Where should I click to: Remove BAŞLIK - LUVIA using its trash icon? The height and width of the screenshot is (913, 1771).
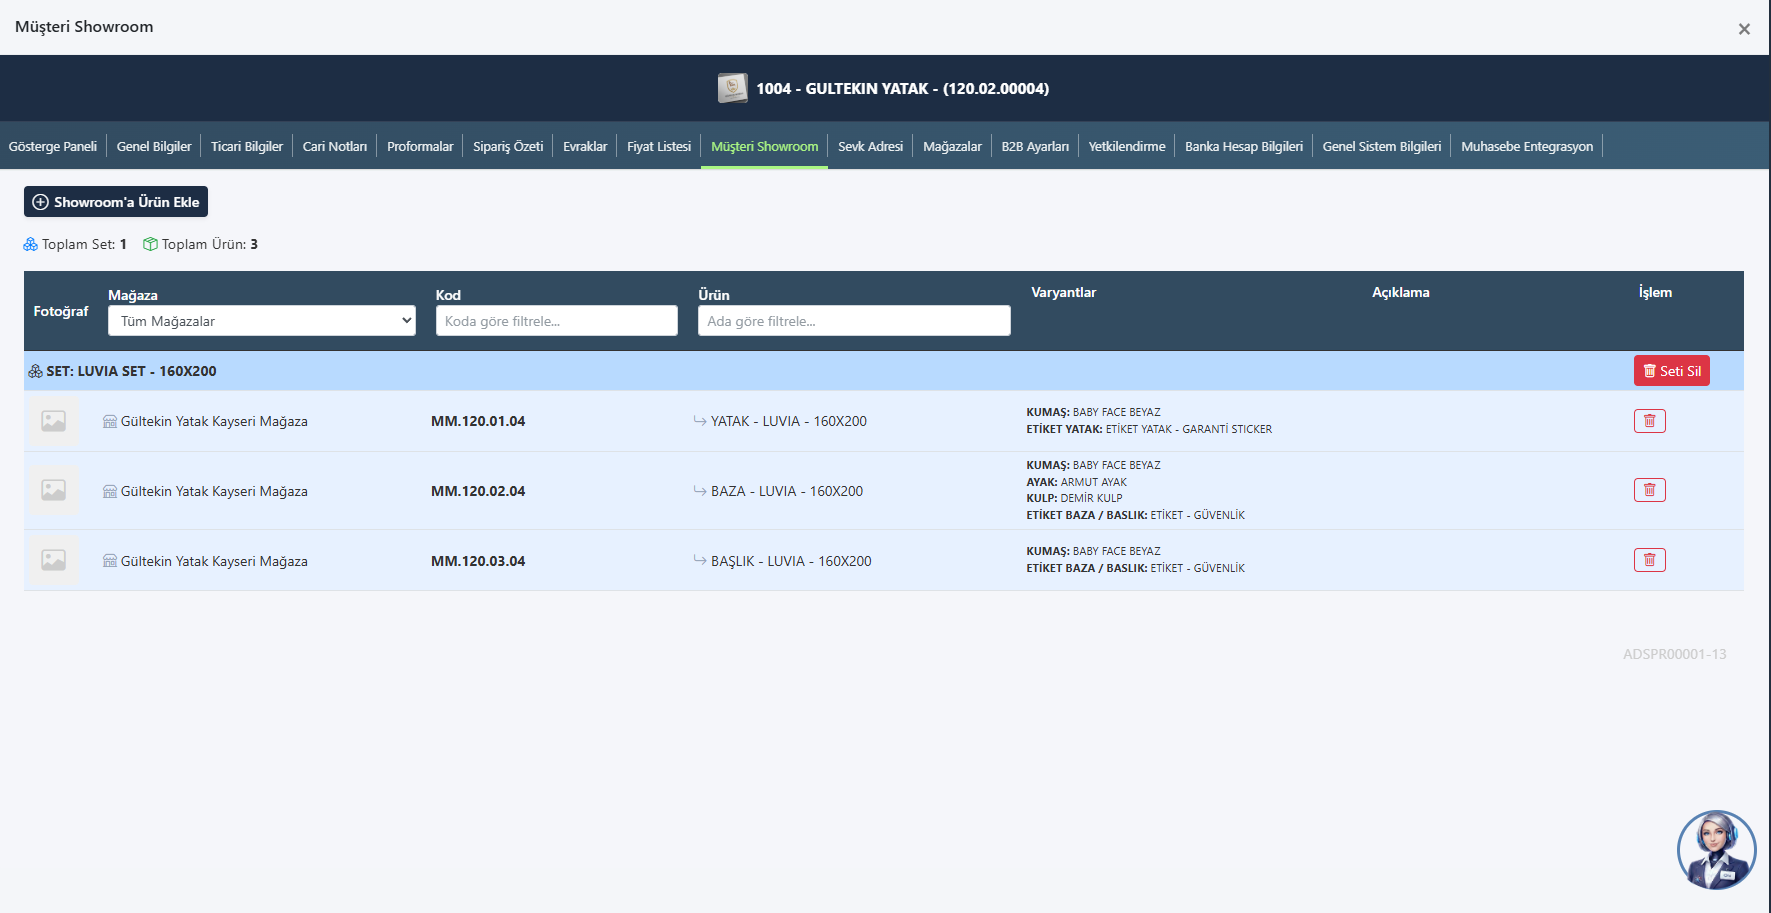(x=1649, y=560)
